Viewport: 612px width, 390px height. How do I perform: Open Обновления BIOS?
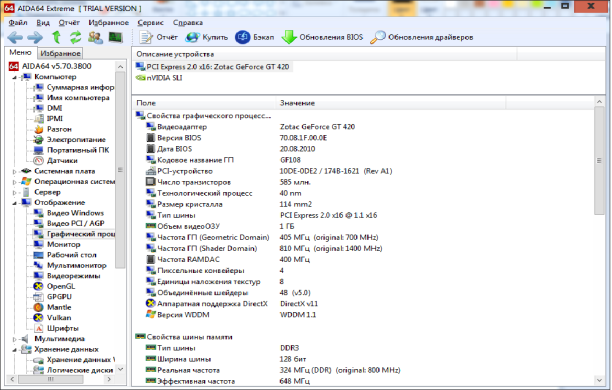322,37
